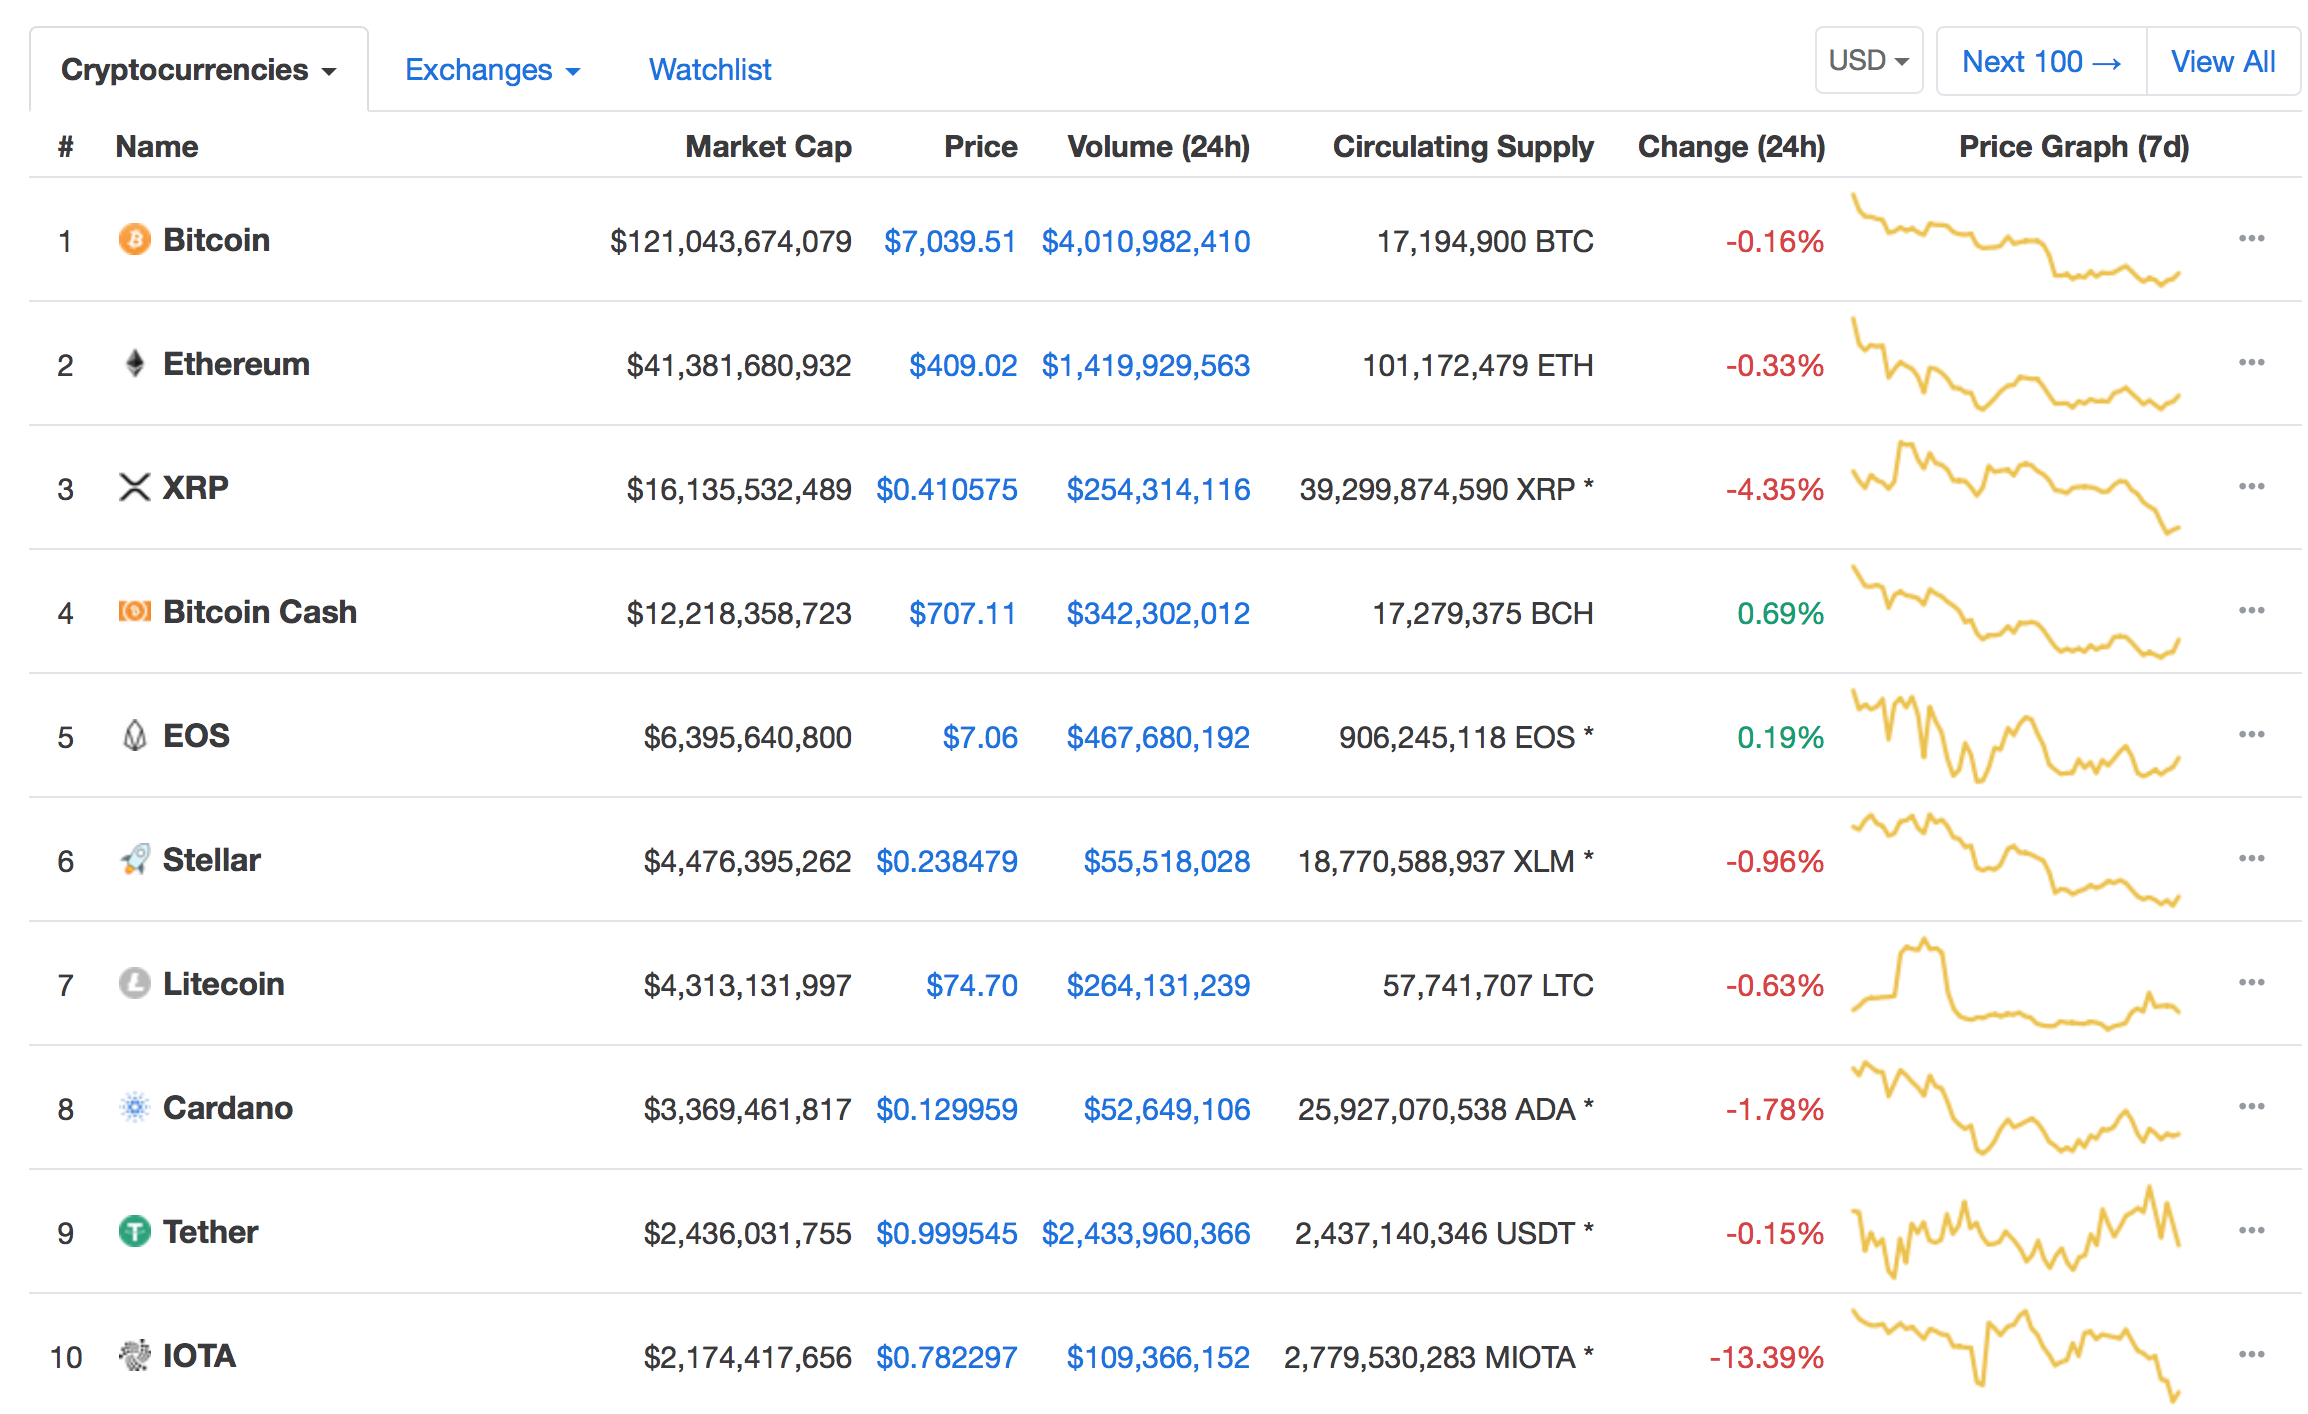Sort by Volume (24h) column header

click(1158, 146)
